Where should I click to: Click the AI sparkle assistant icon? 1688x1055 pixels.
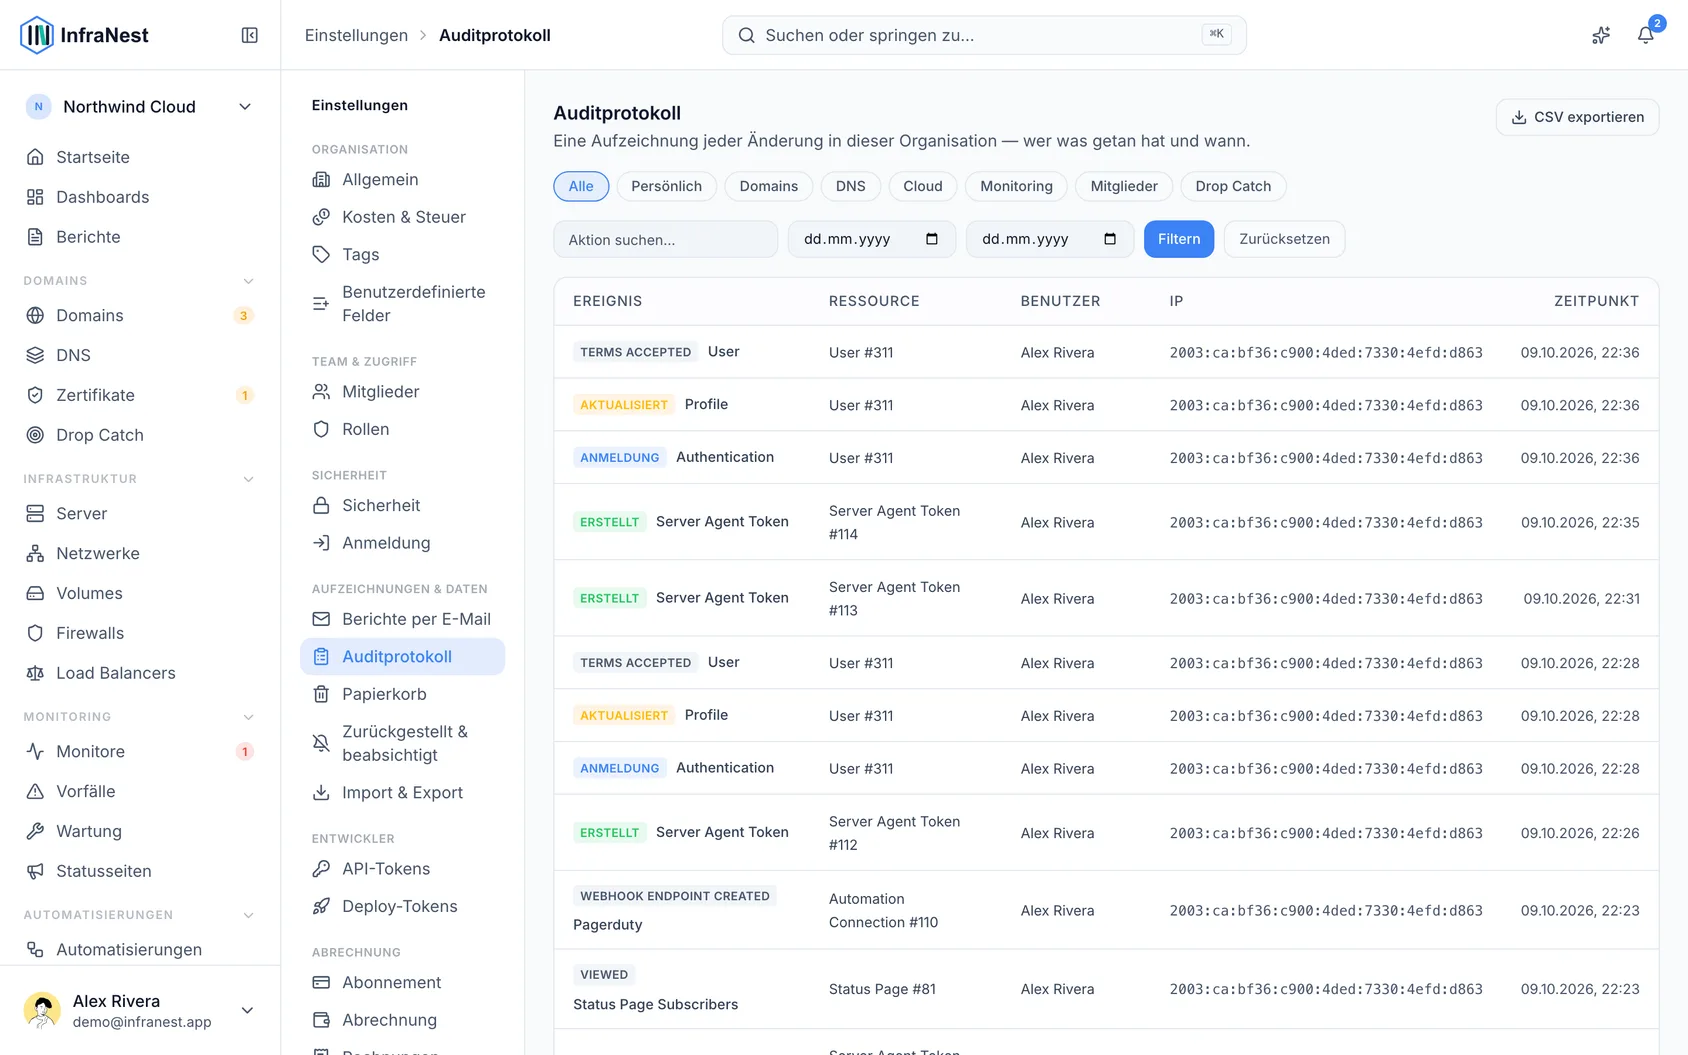(1601, 35)
